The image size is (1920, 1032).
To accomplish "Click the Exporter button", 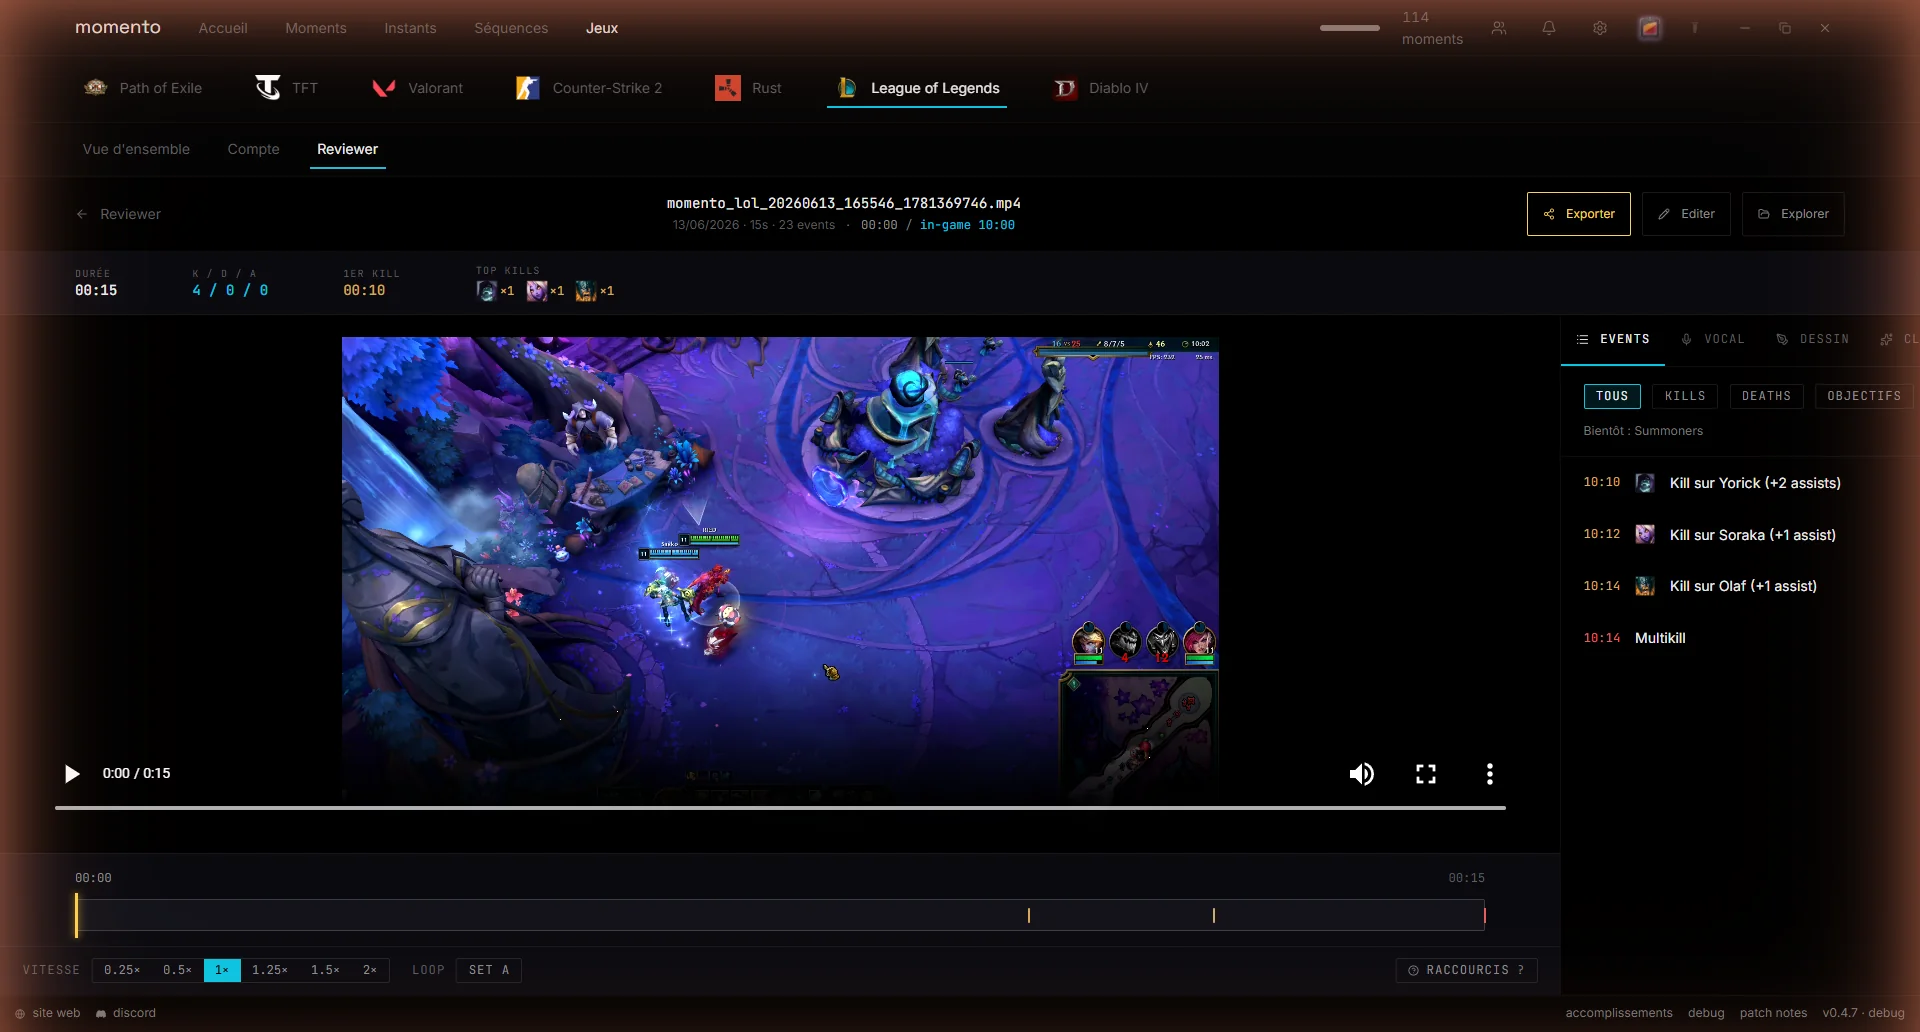I will click(1579, 214).
